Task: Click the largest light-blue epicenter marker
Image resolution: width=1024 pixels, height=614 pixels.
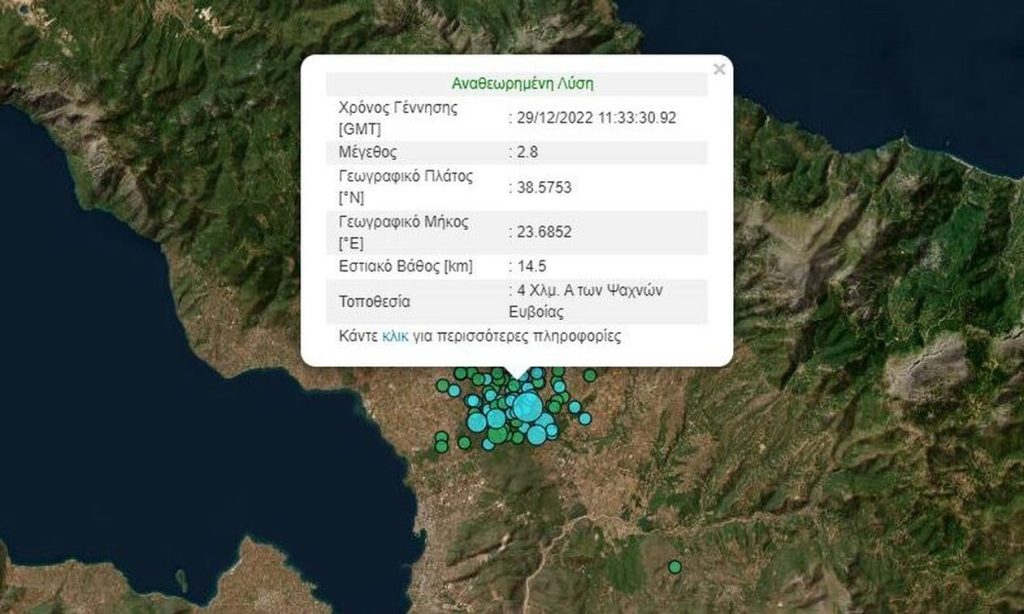Action: coord(527,408)
